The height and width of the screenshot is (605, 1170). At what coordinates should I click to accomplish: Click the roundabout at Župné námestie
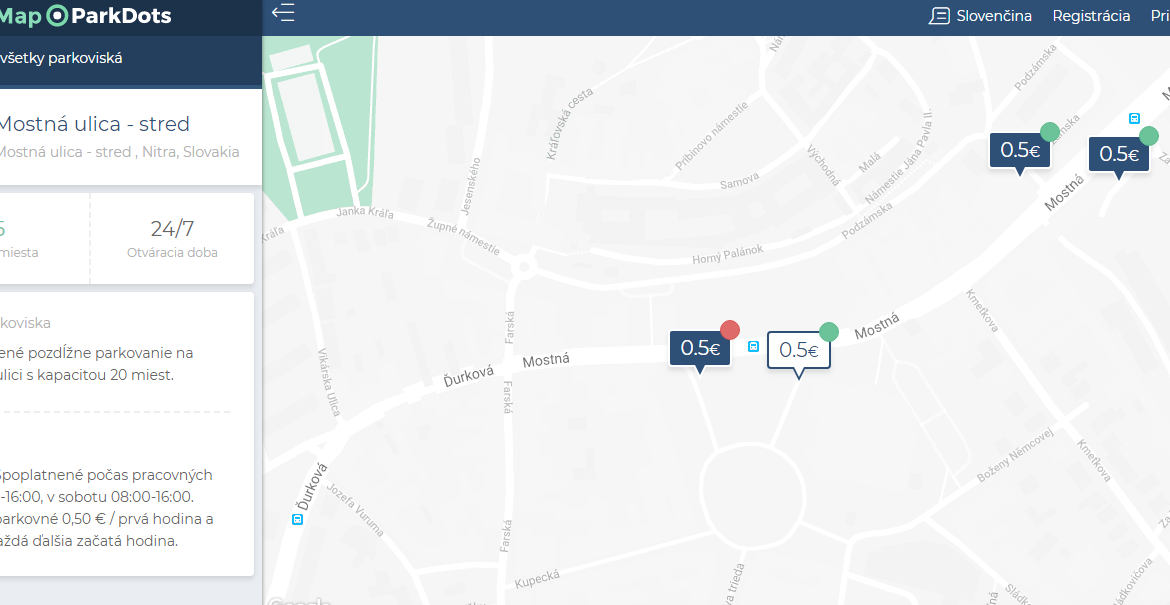[x=524, y=267]
